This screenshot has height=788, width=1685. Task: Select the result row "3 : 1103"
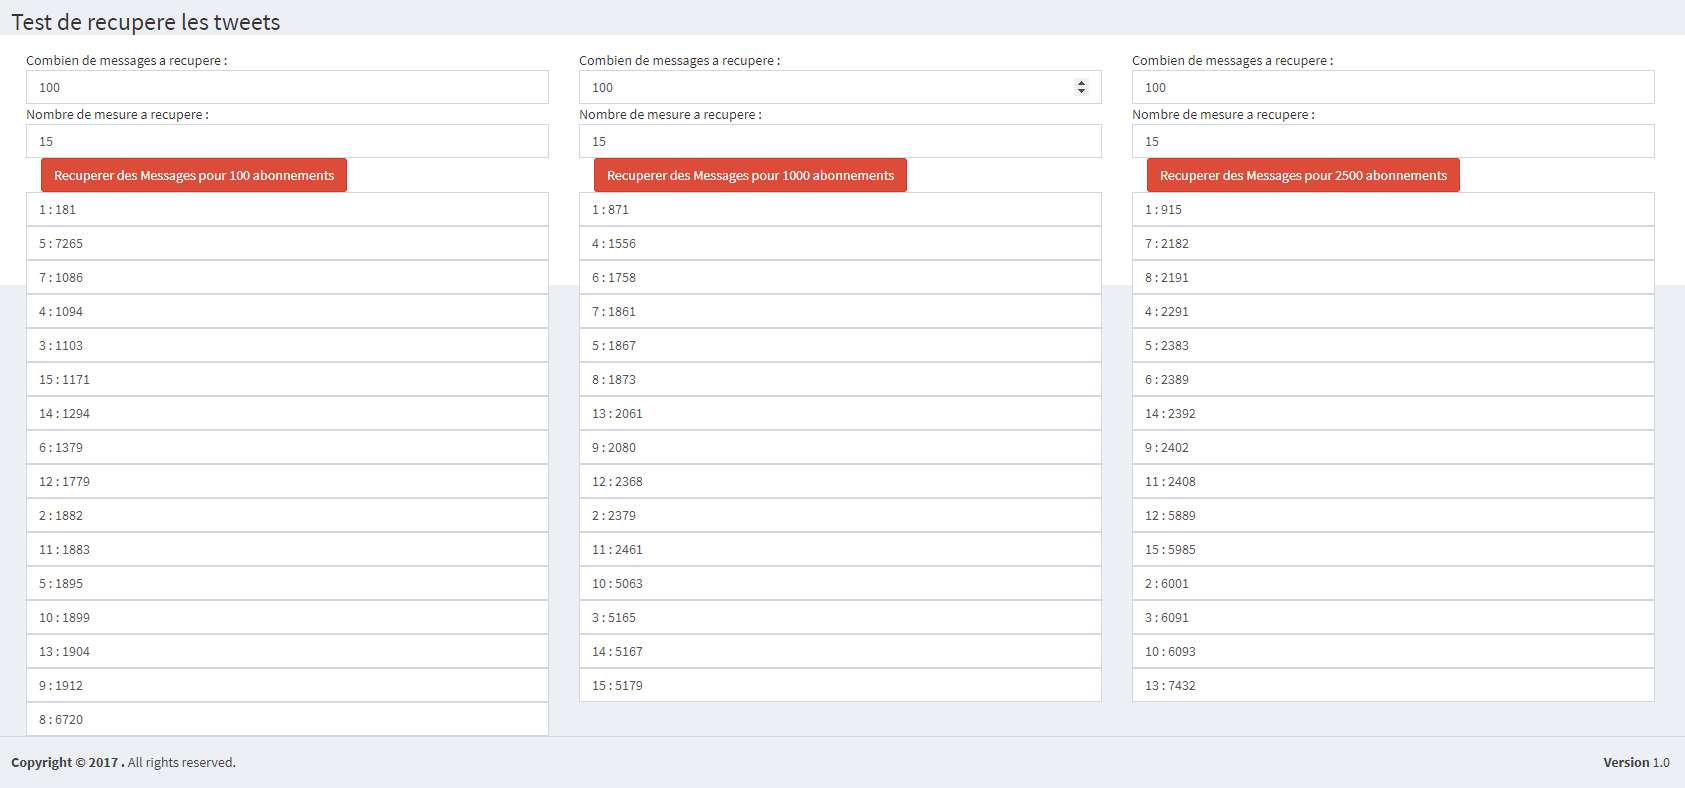(287, 345)
